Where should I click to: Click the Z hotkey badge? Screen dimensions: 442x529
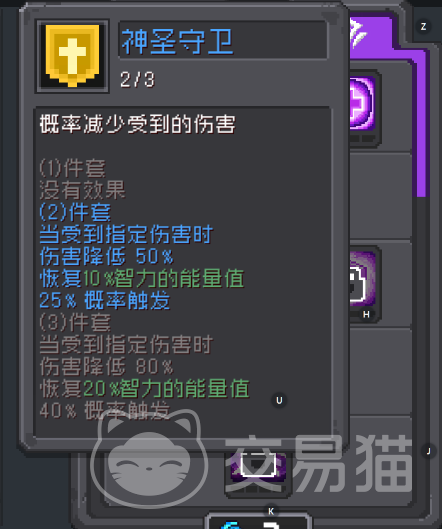pyautogui.click(x=423, y=26)
